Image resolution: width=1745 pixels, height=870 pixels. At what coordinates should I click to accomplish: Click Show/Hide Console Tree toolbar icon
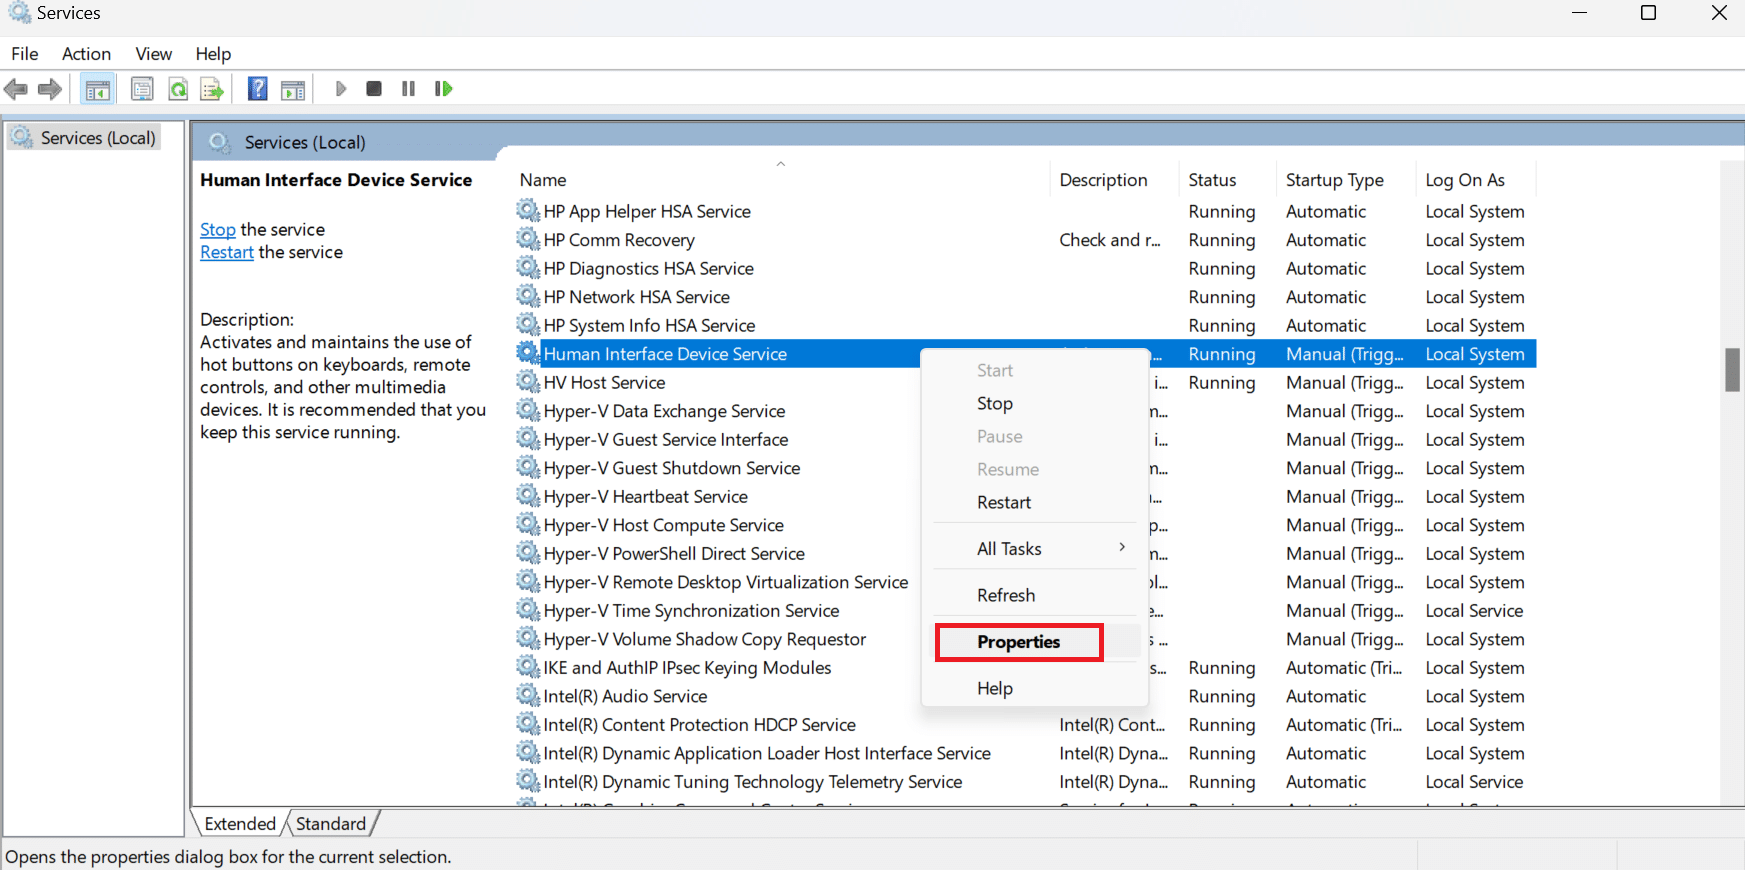[98, 89]
